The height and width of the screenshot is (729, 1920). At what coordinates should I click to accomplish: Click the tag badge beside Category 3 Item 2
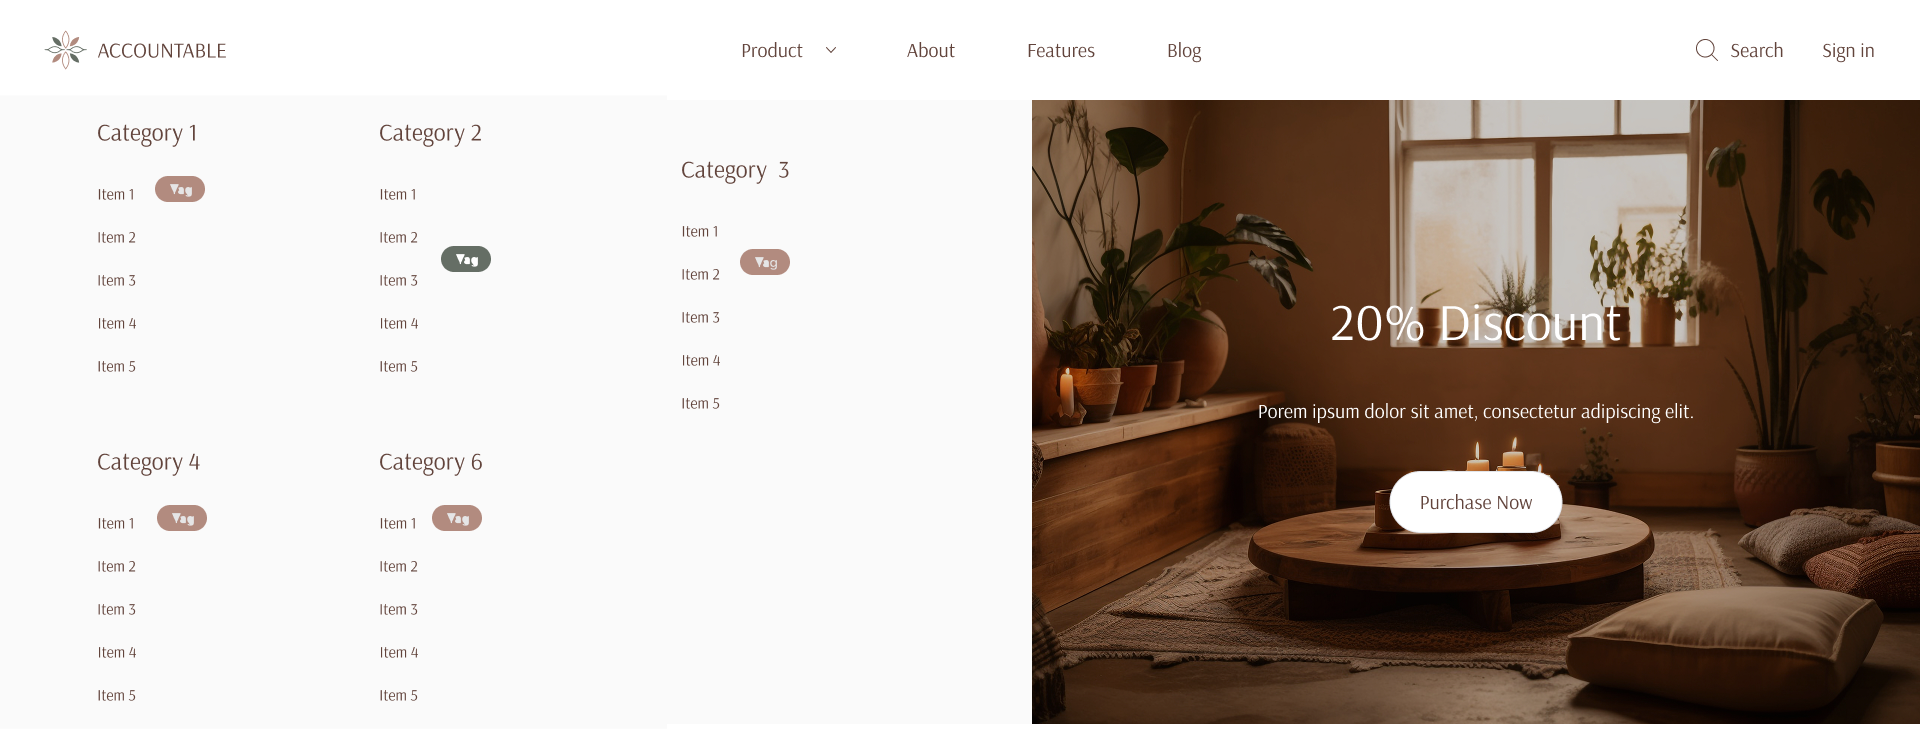tap(765, 262)
